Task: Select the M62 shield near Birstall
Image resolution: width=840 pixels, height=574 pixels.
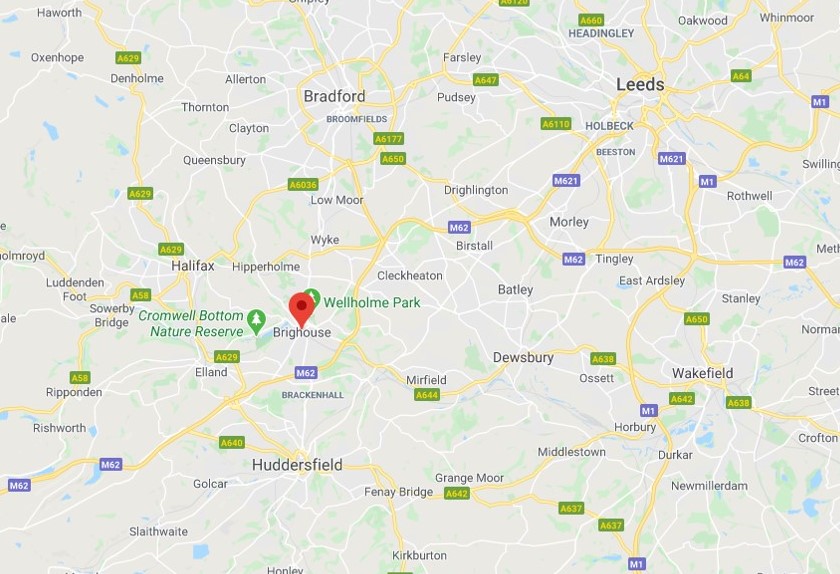Action: pyautogui.click(x=459, y=227)
